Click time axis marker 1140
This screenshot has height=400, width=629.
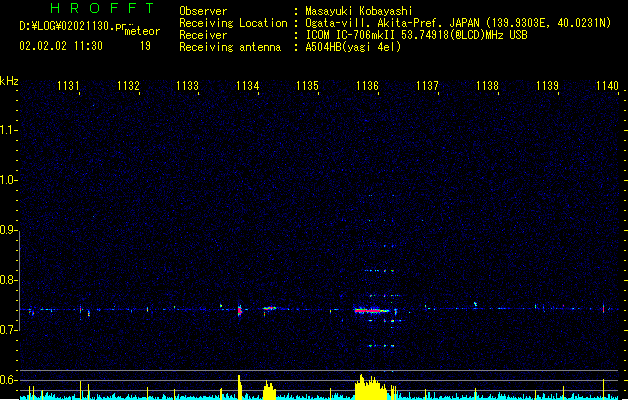(x=607, y=86)
